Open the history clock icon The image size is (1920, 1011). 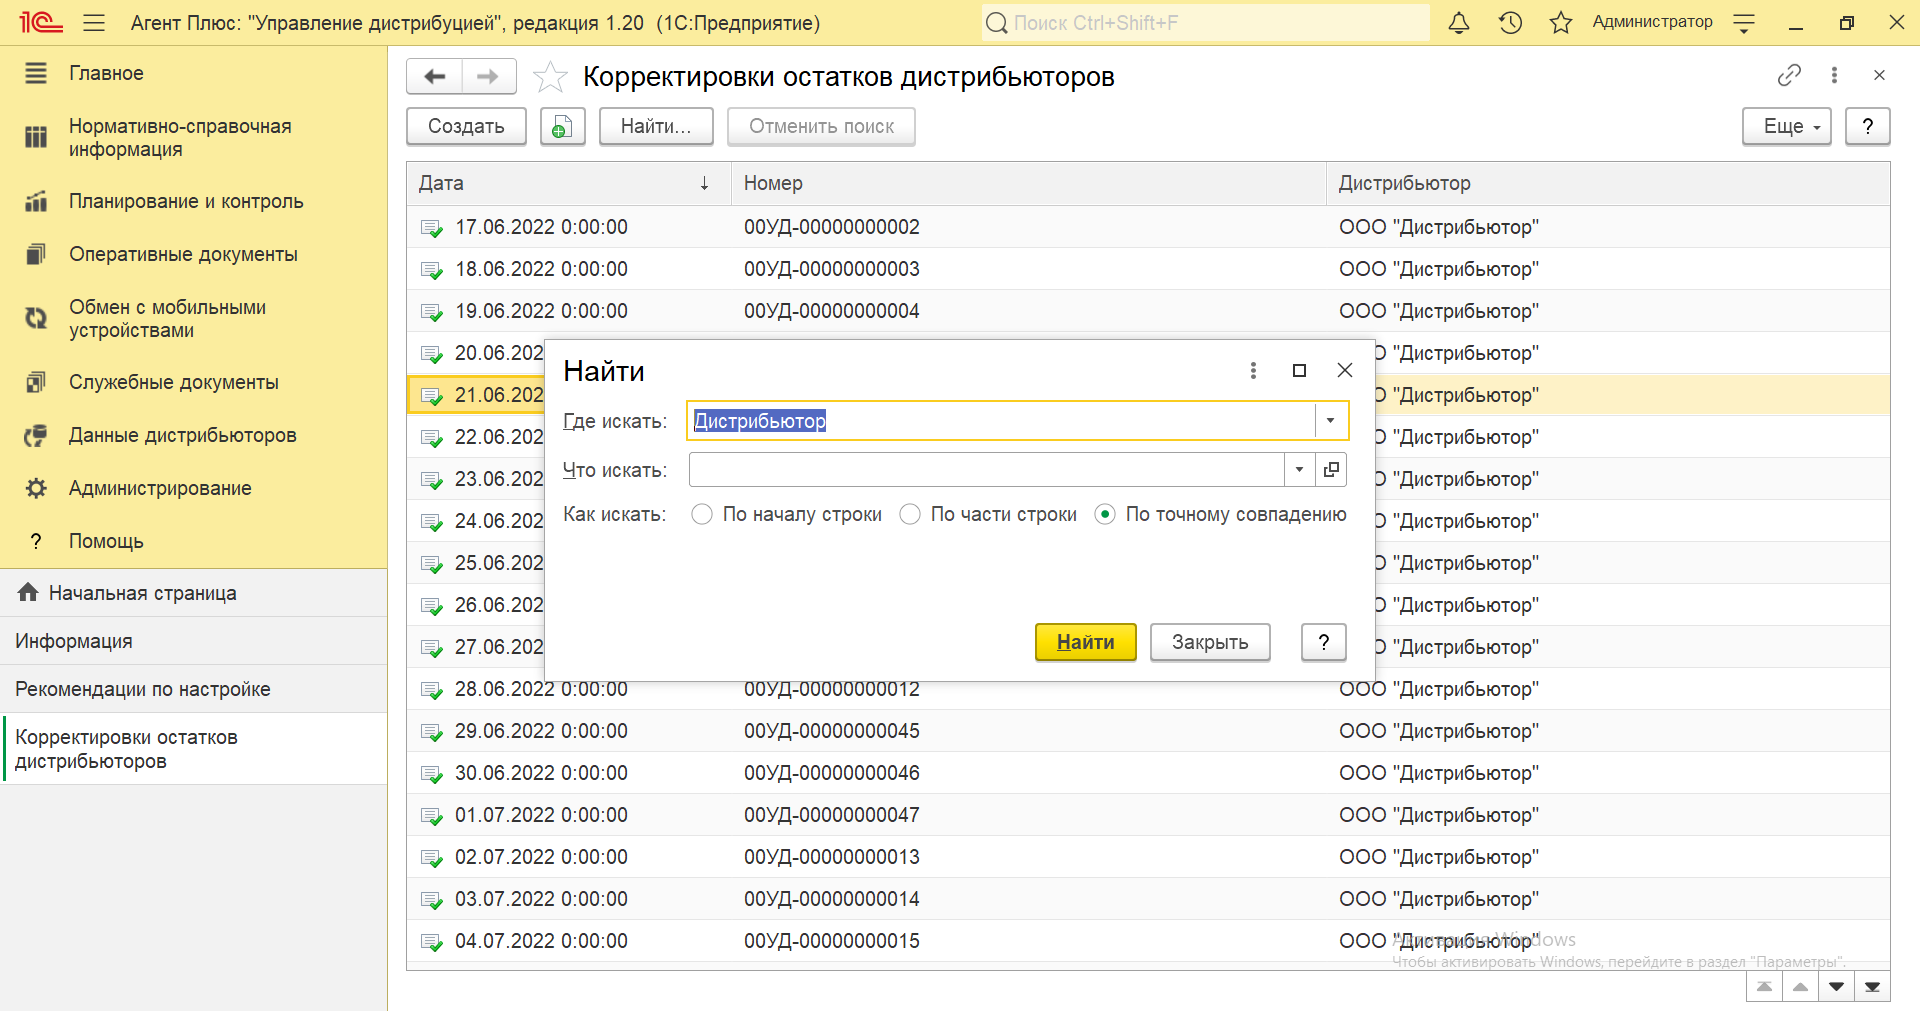(x=1510, y=22)
